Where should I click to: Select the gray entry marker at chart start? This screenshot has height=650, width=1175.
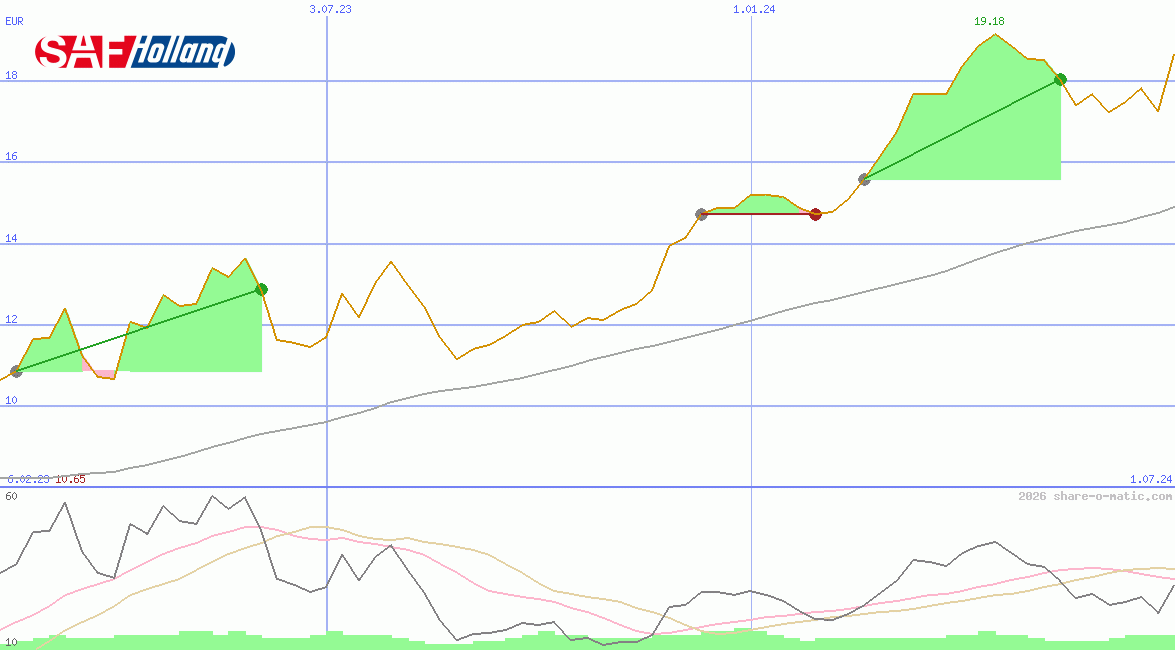16,372
